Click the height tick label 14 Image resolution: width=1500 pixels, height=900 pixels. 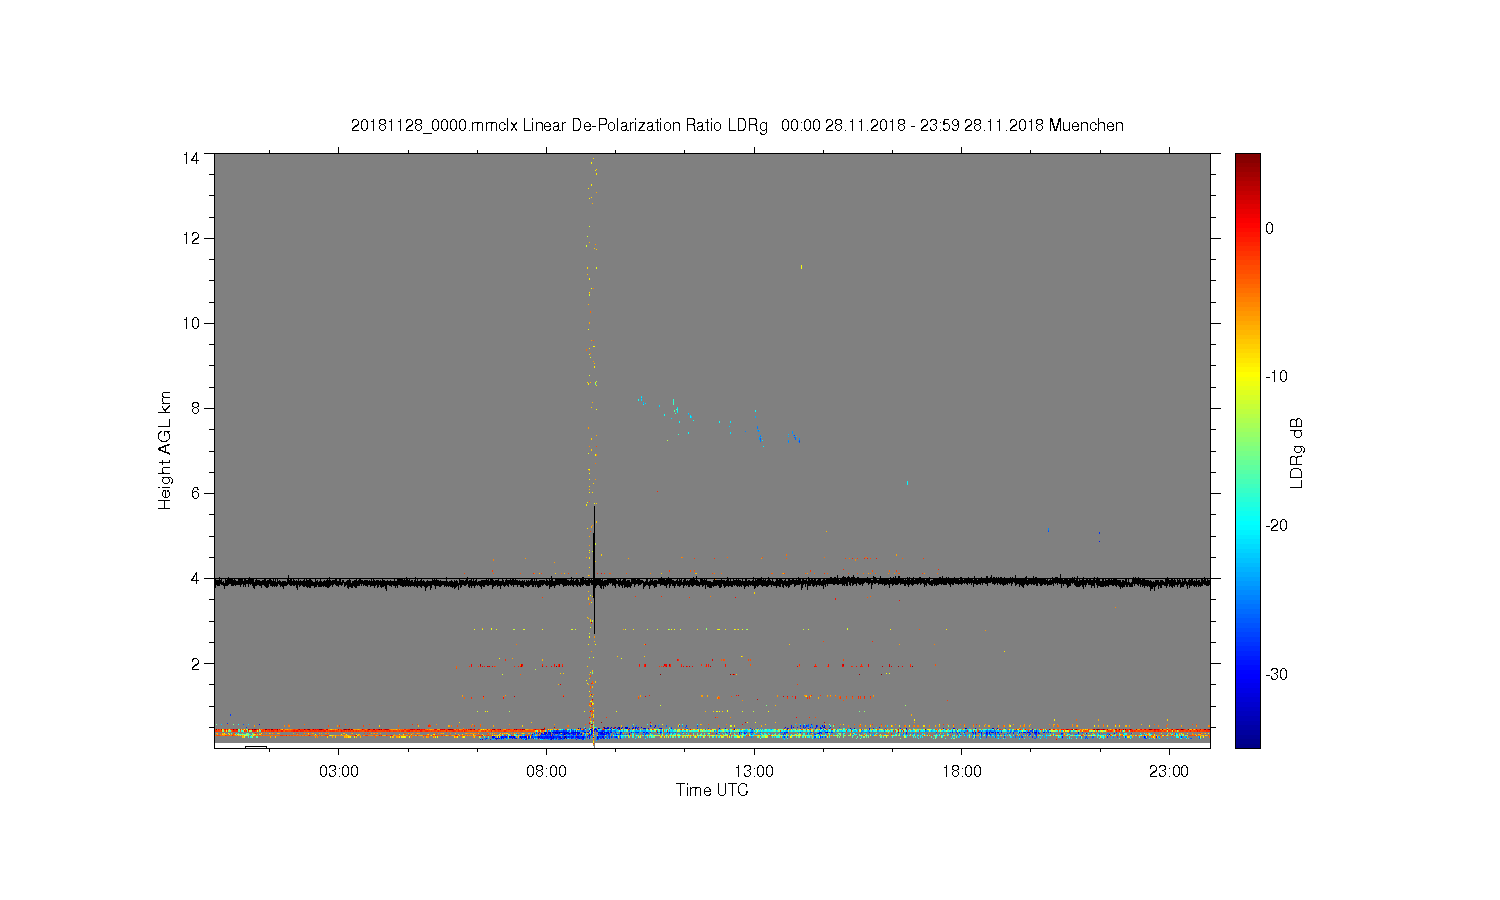tap(190, 158)
